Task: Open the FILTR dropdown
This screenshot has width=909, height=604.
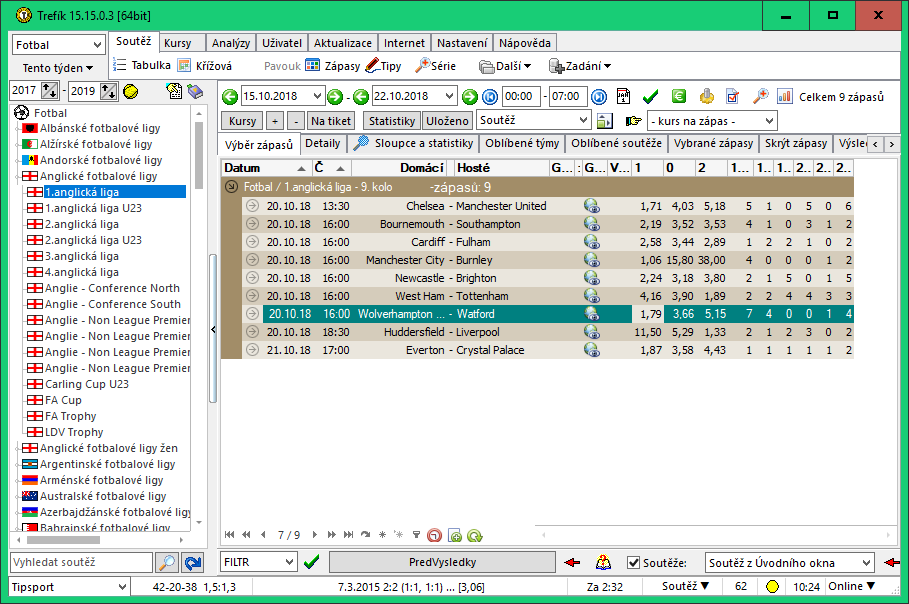Action: pos(259,562)
